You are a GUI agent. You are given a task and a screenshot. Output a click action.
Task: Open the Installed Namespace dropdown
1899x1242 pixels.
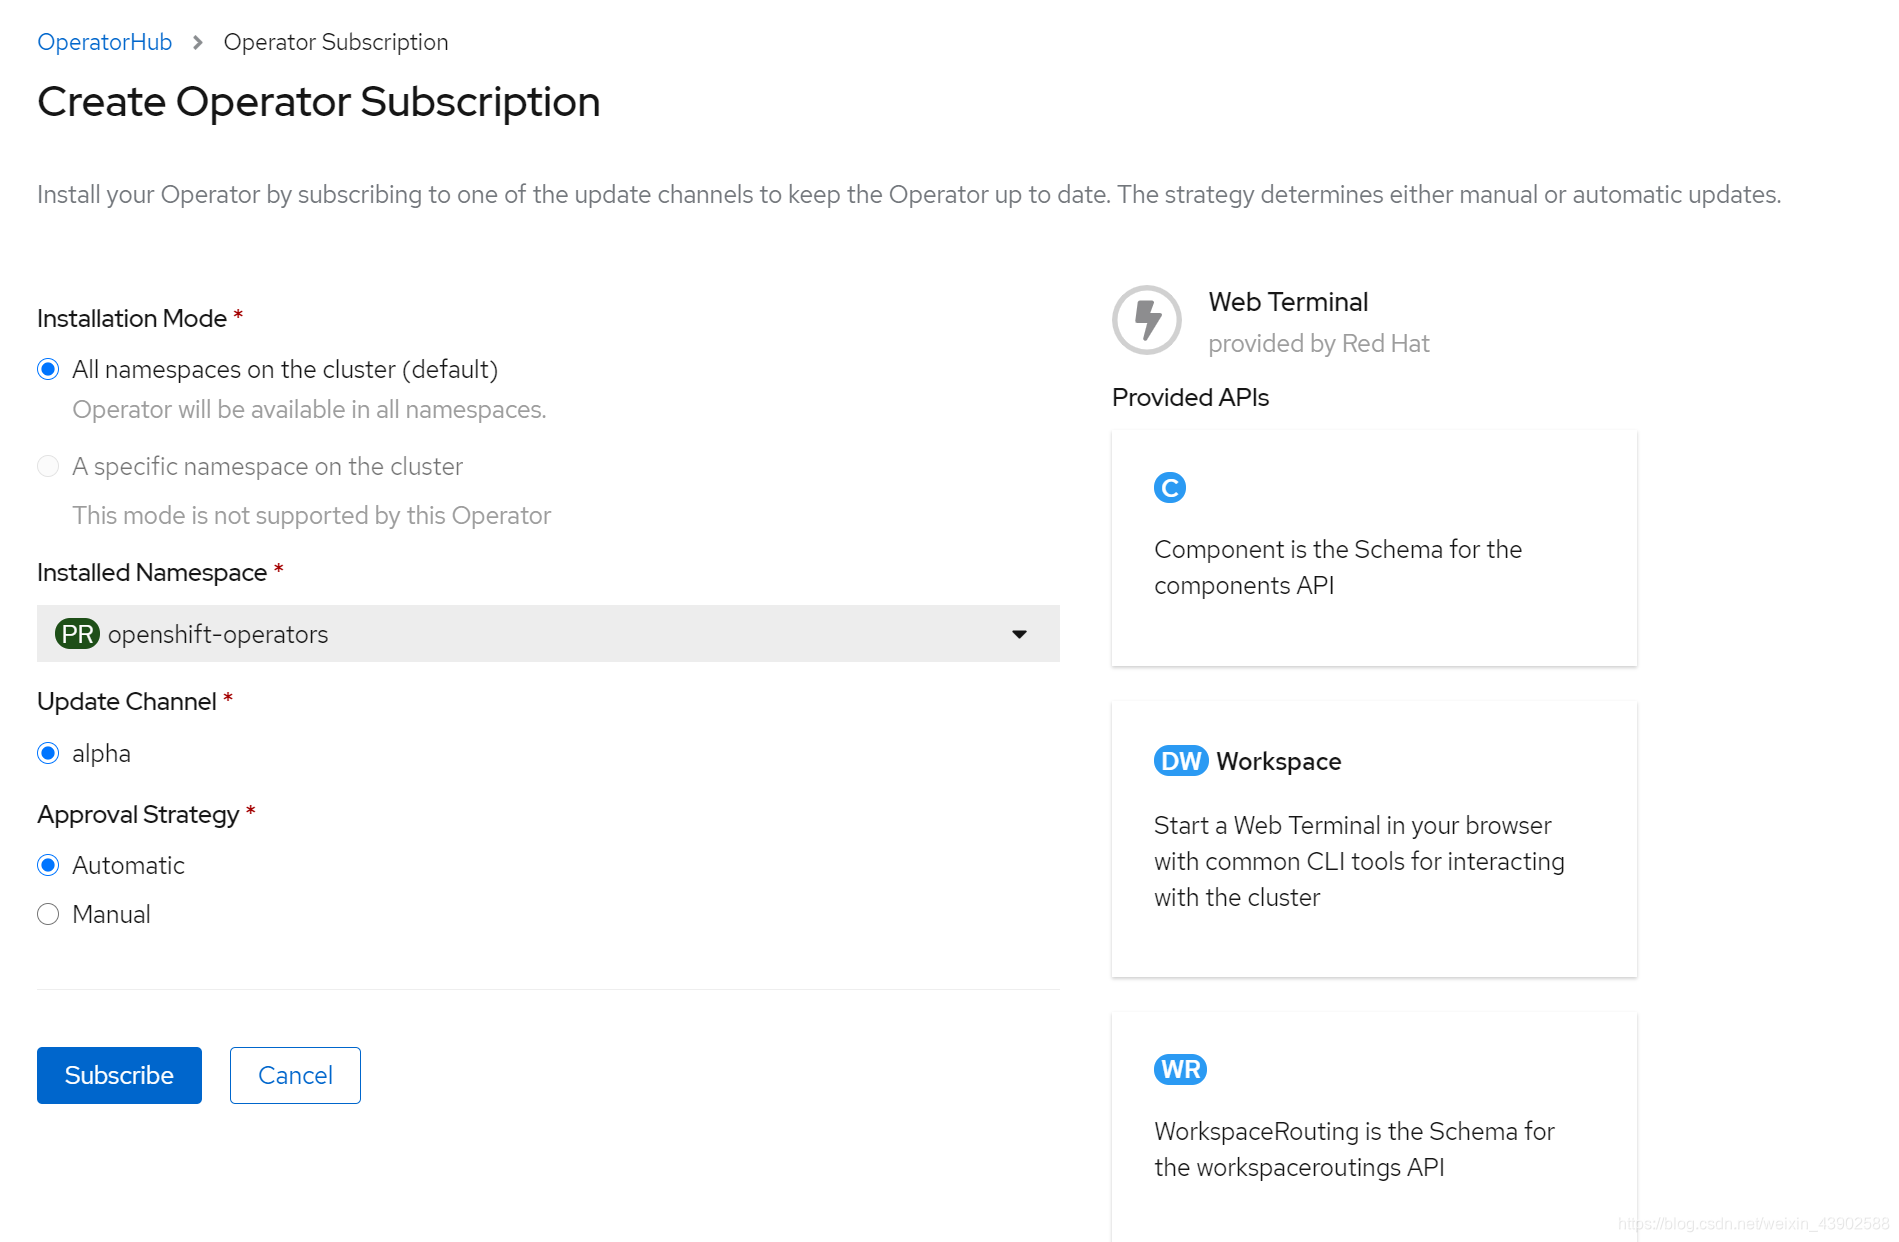tap(548, 633)
